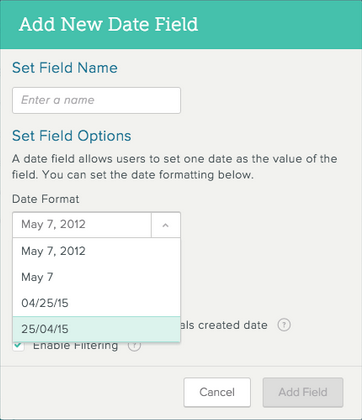Choose the May 7, 2012 option in the list
The image size is (362, 420).
point(97,251)
